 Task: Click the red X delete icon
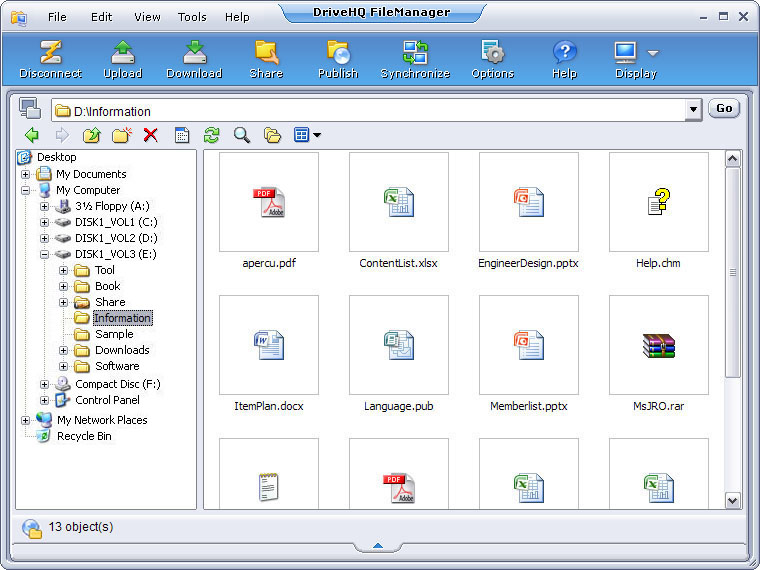click(x=151, y=135)
